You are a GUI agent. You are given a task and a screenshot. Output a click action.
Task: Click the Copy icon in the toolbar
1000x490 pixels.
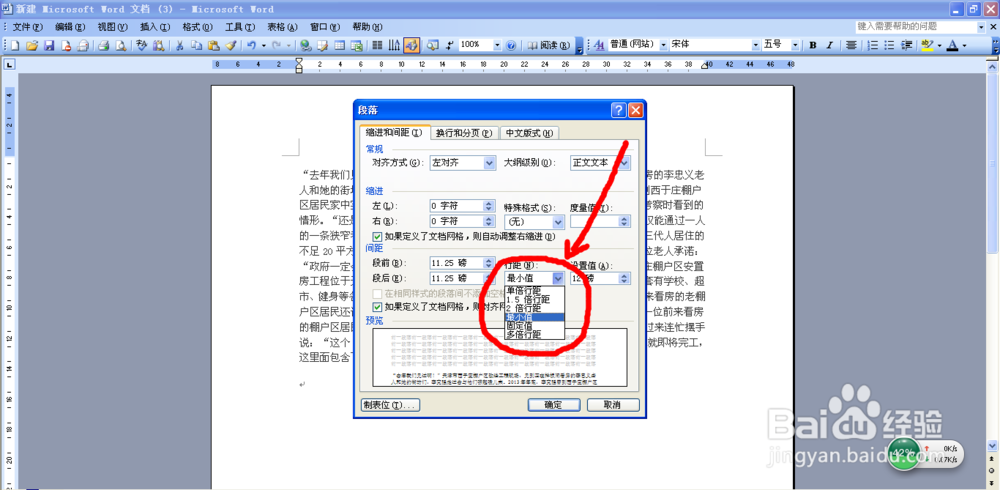coord(196,45)
